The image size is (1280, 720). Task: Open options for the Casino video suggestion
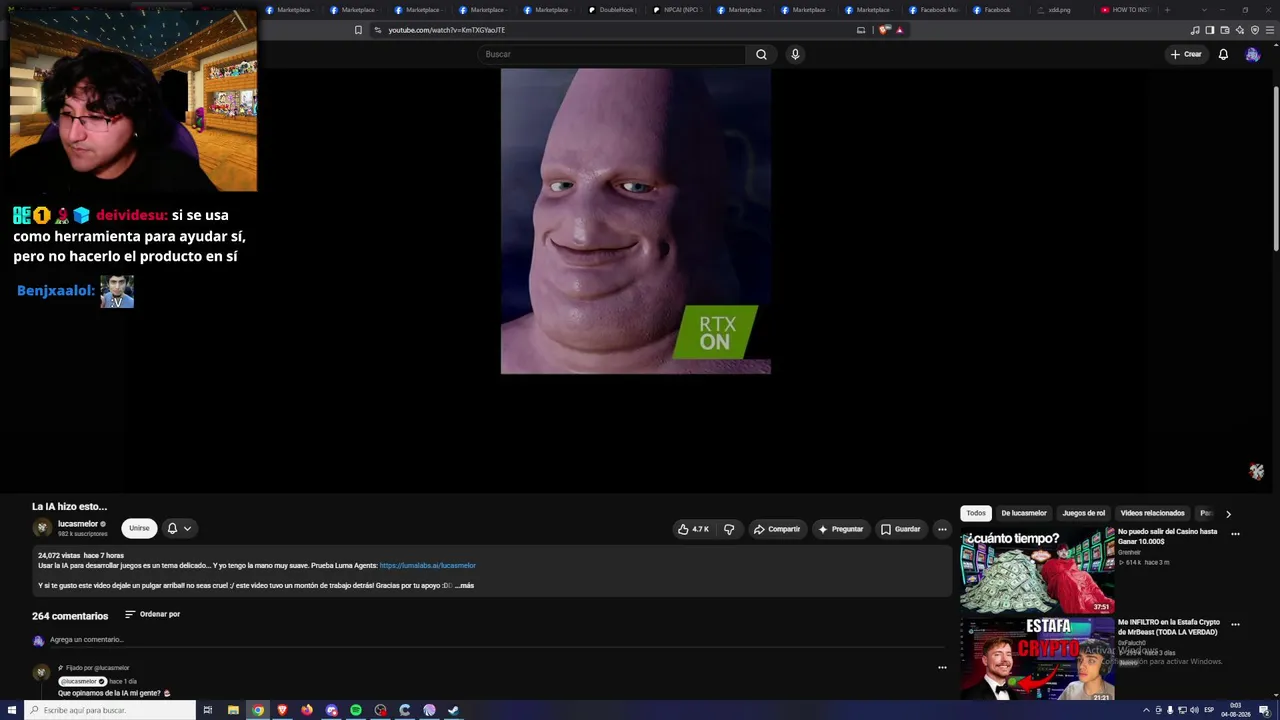[x=1235, y=534]
